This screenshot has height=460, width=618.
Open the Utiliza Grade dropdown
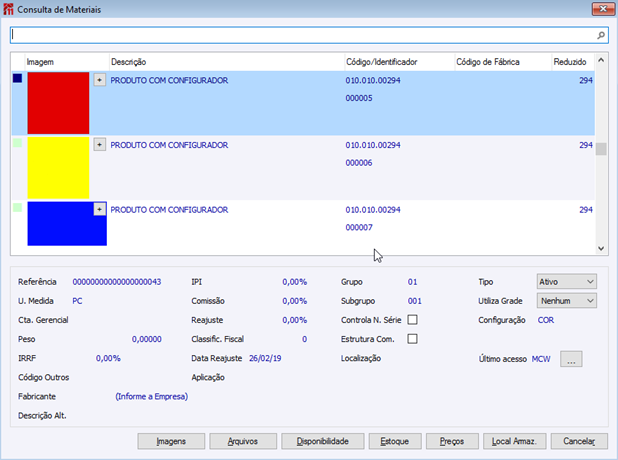click(x=566, y=301)
